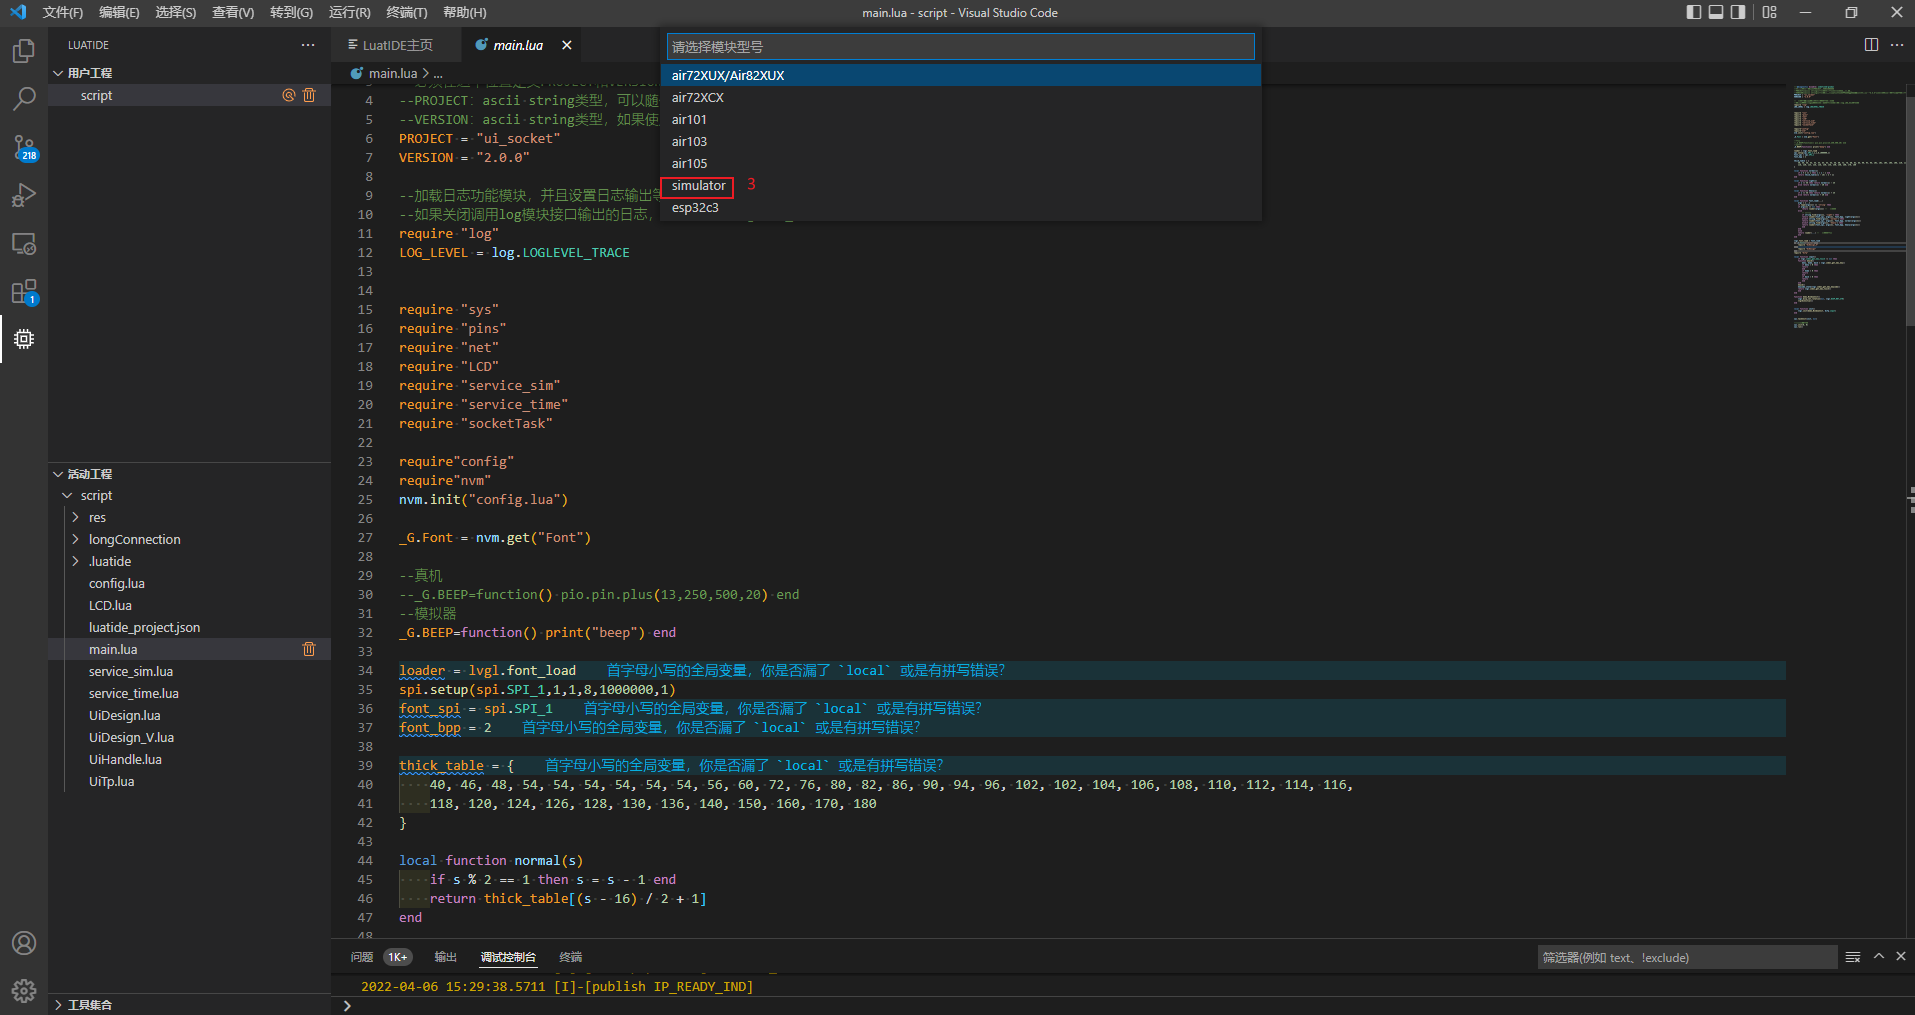Open the Search view in activity bar

24,99
